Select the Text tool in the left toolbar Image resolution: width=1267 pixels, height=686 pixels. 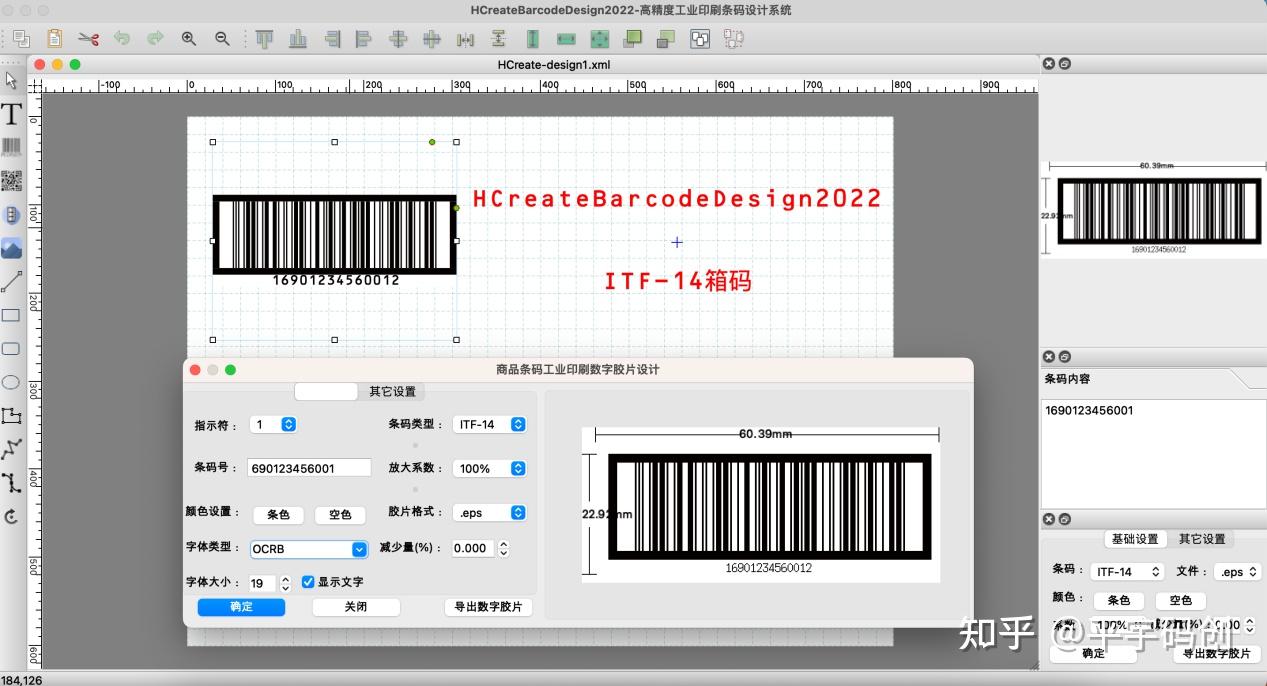coord(13,113)
